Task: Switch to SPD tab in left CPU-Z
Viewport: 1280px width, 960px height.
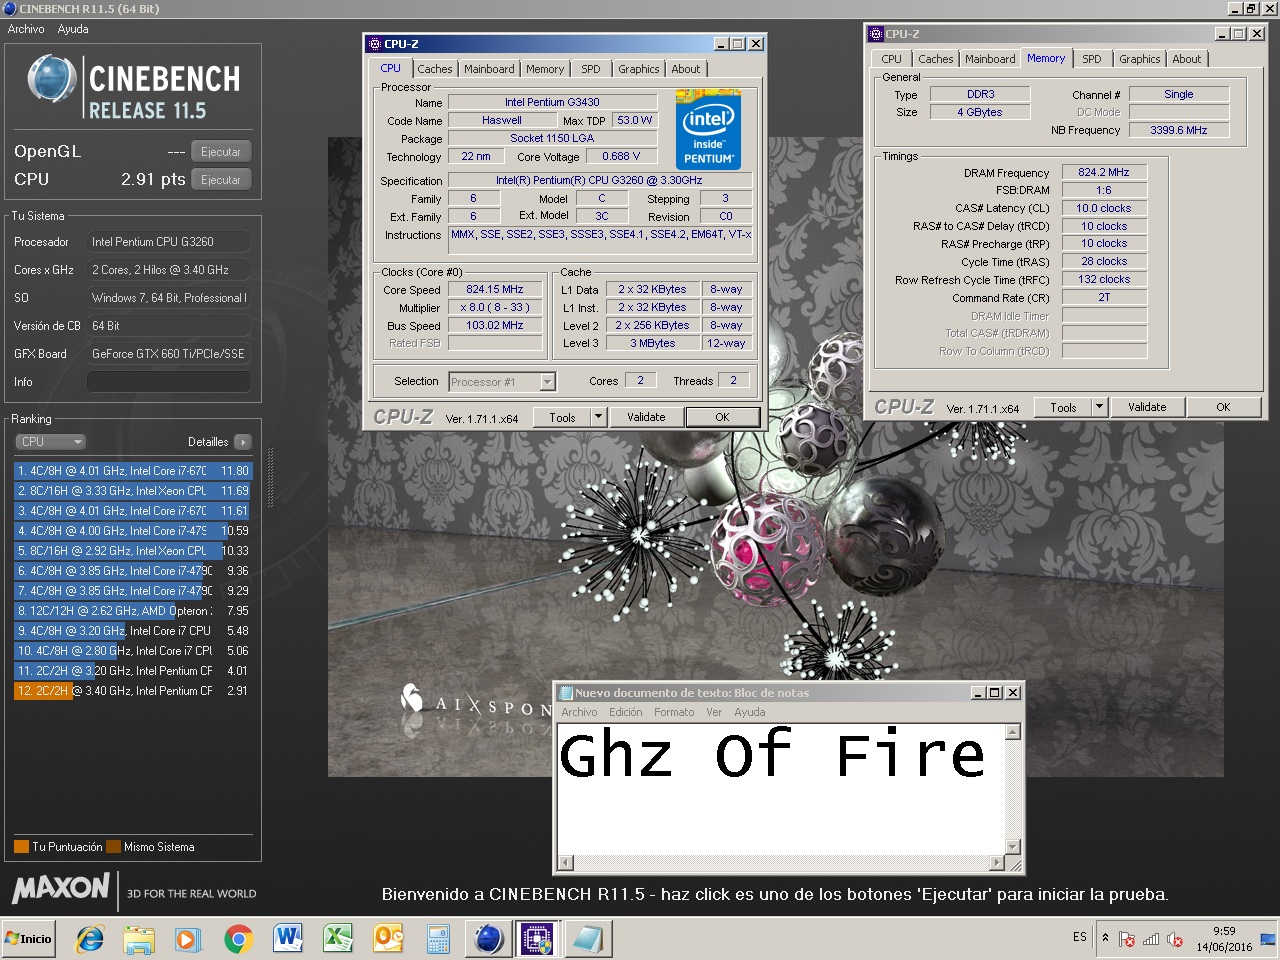Action: point(591,69)
